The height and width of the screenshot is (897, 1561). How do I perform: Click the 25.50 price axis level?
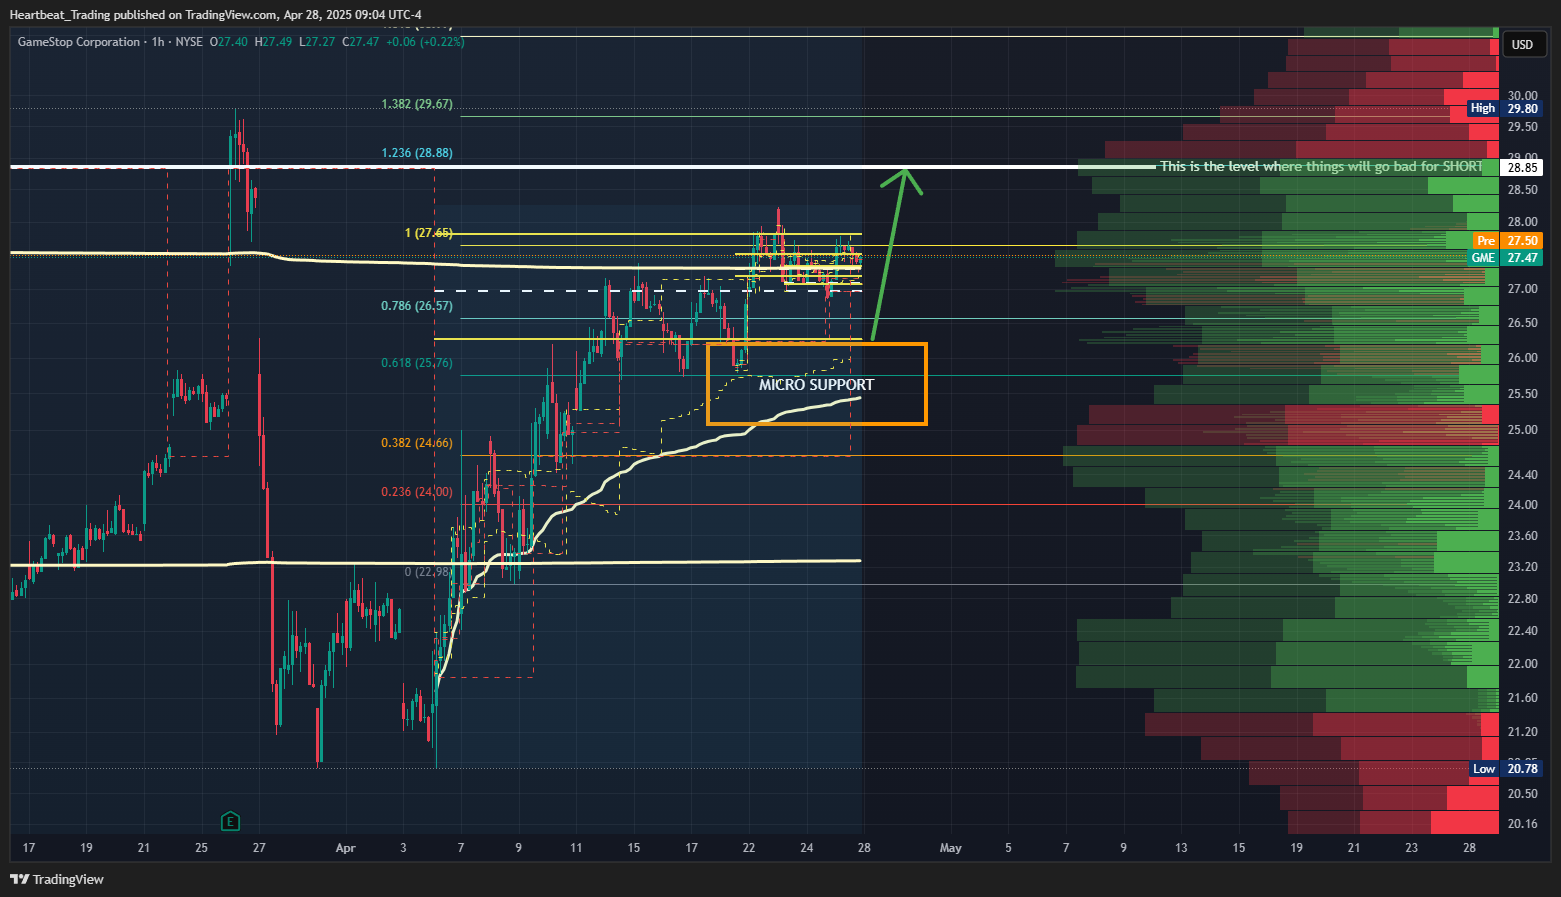[x=1522, y=394]
